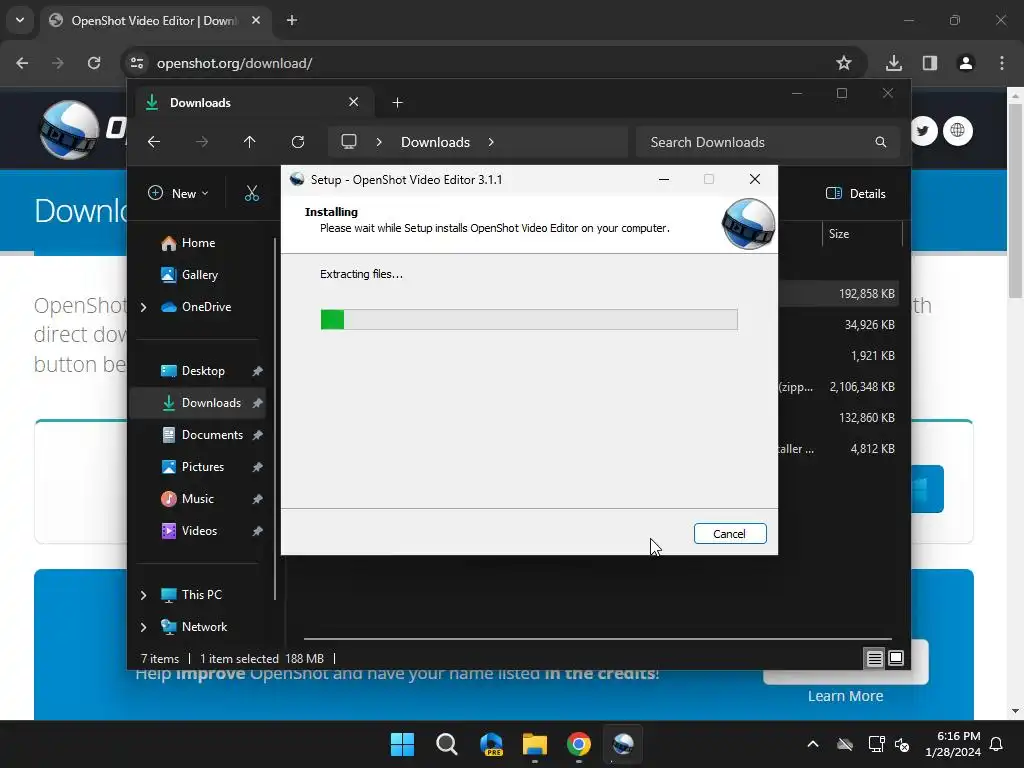Image resolution: width=1024 pixels, height=768 pixels.
Task: Toggle Chrome side panel
Action: pyautogui.click(x=930, y=63)
